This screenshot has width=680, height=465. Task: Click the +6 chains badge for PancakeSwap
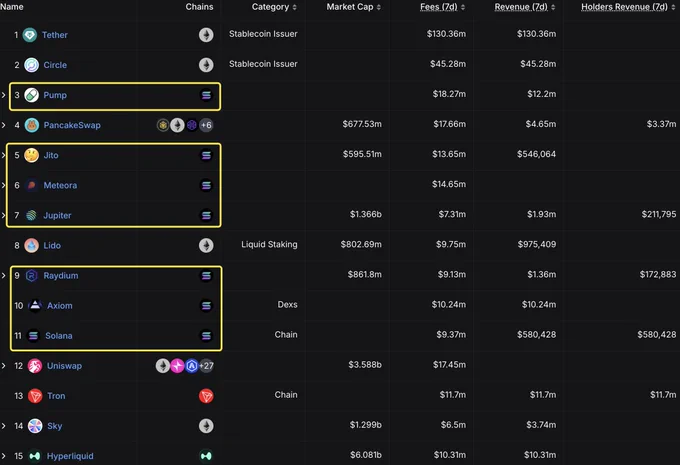pos(206,125)
